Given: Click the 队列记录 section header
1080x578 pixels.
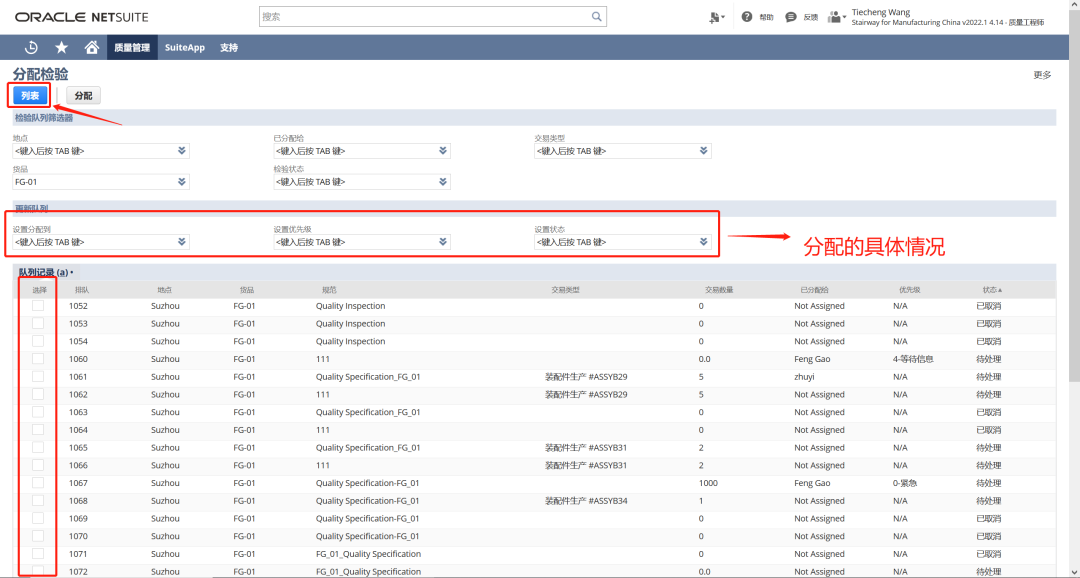Looking at the screenshot, I should pyautogui.click(x=46, y=272).
